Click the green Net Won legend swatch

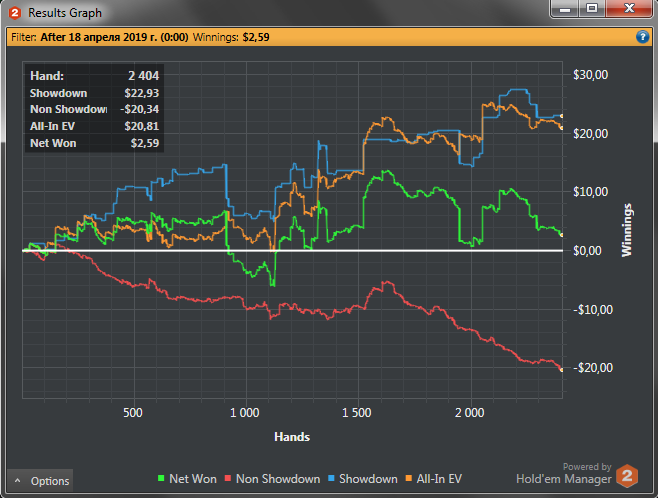point(161,478)
